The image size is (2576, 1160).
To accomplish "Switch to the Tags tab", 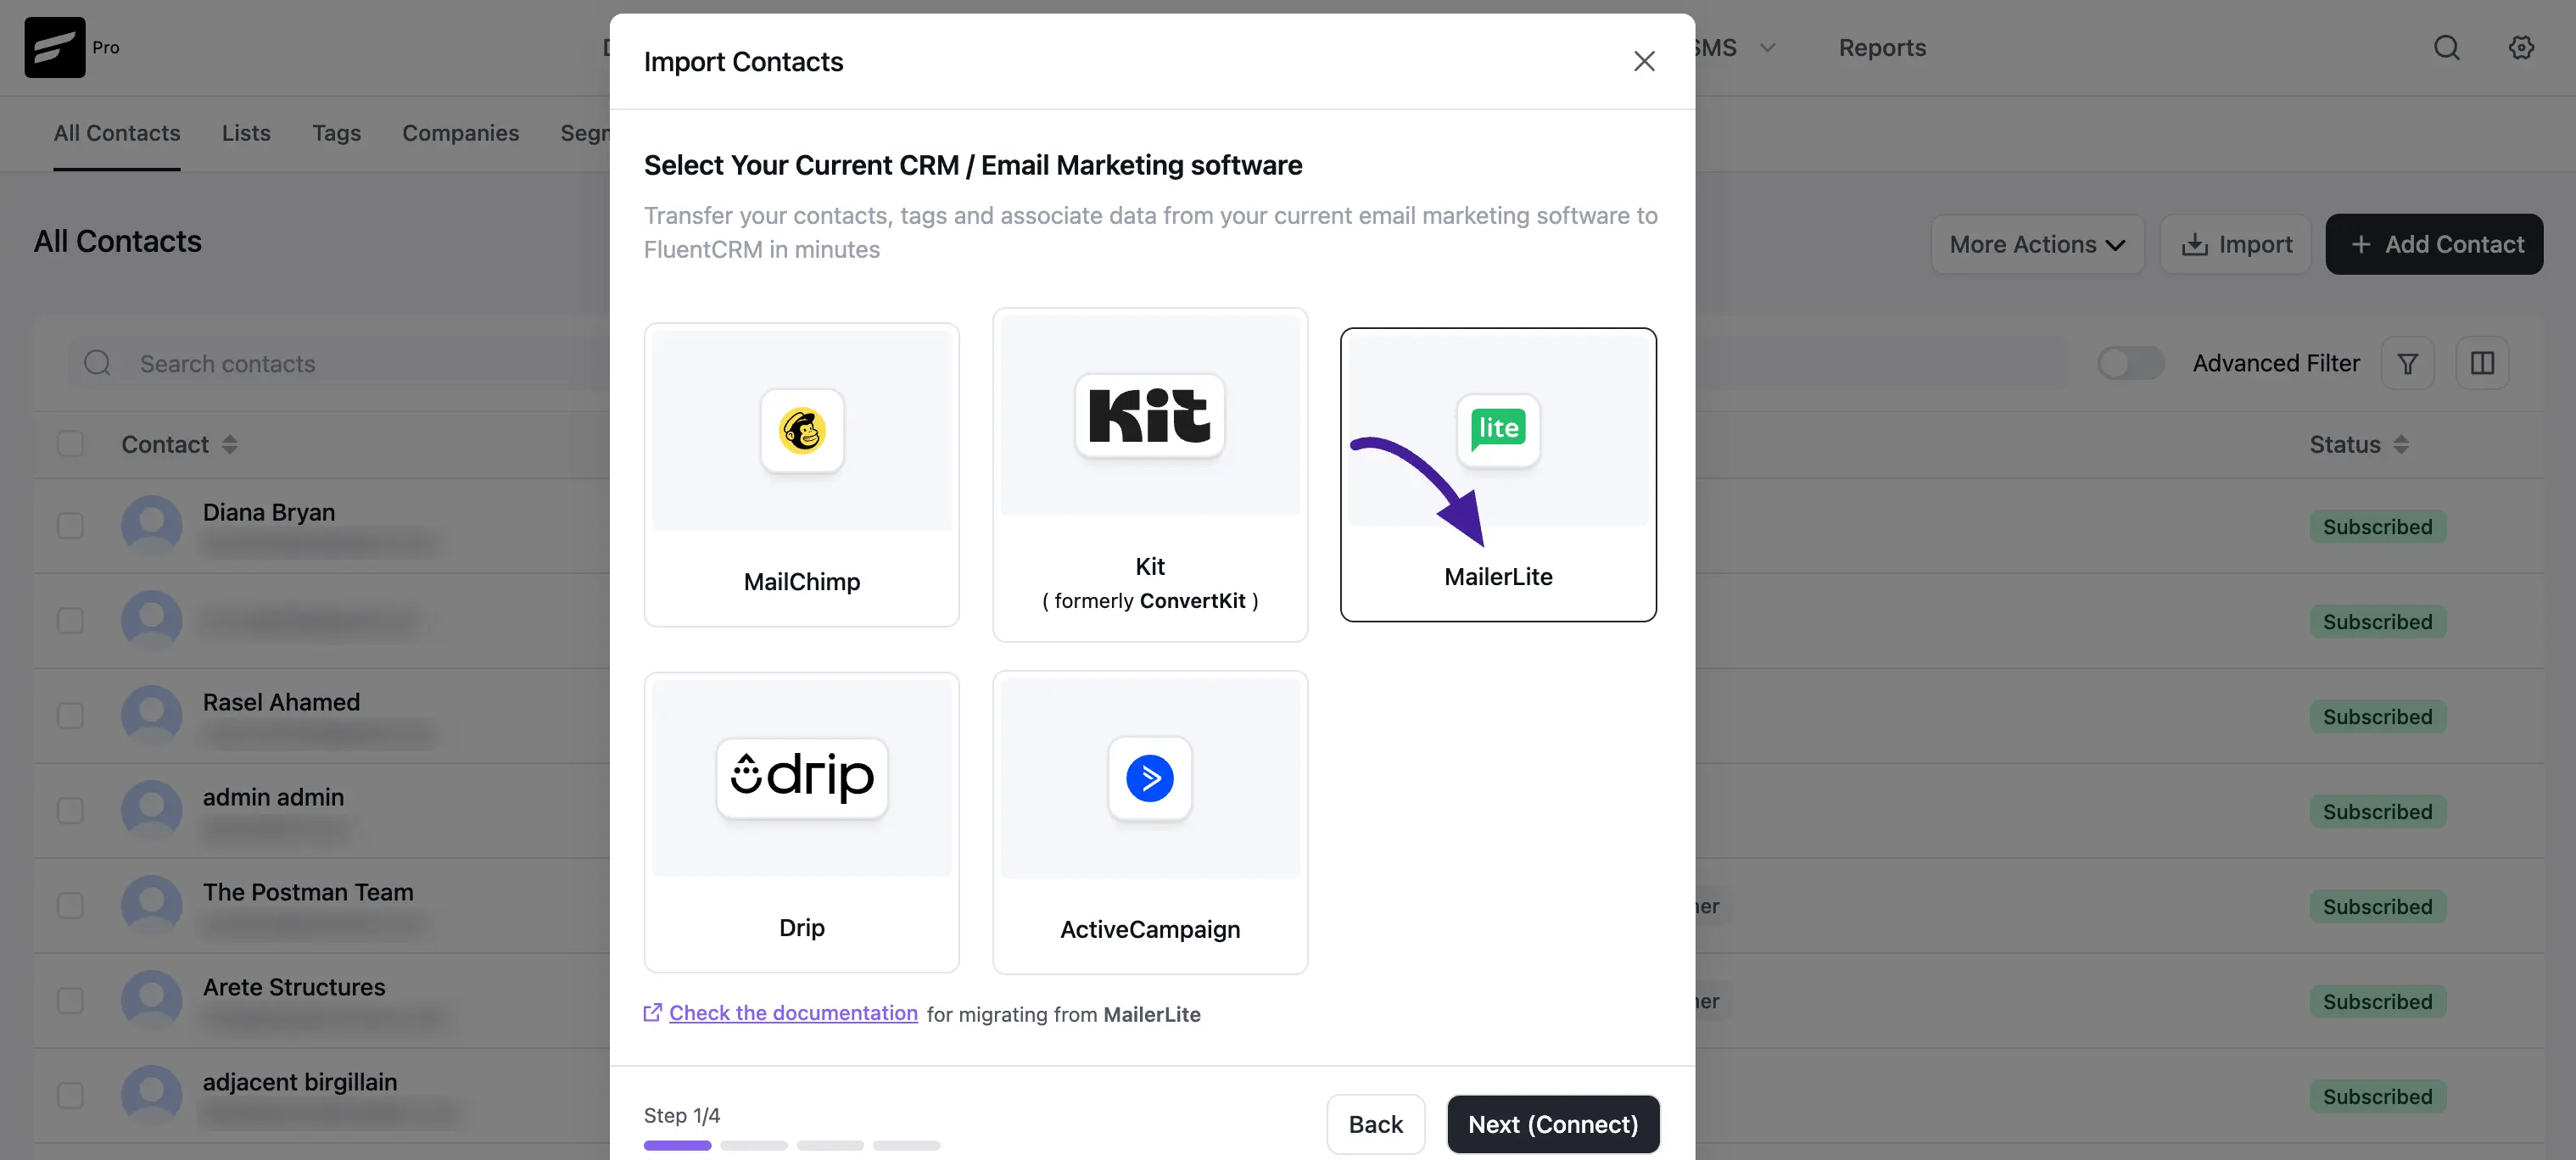I will click(x=336, y=133).
